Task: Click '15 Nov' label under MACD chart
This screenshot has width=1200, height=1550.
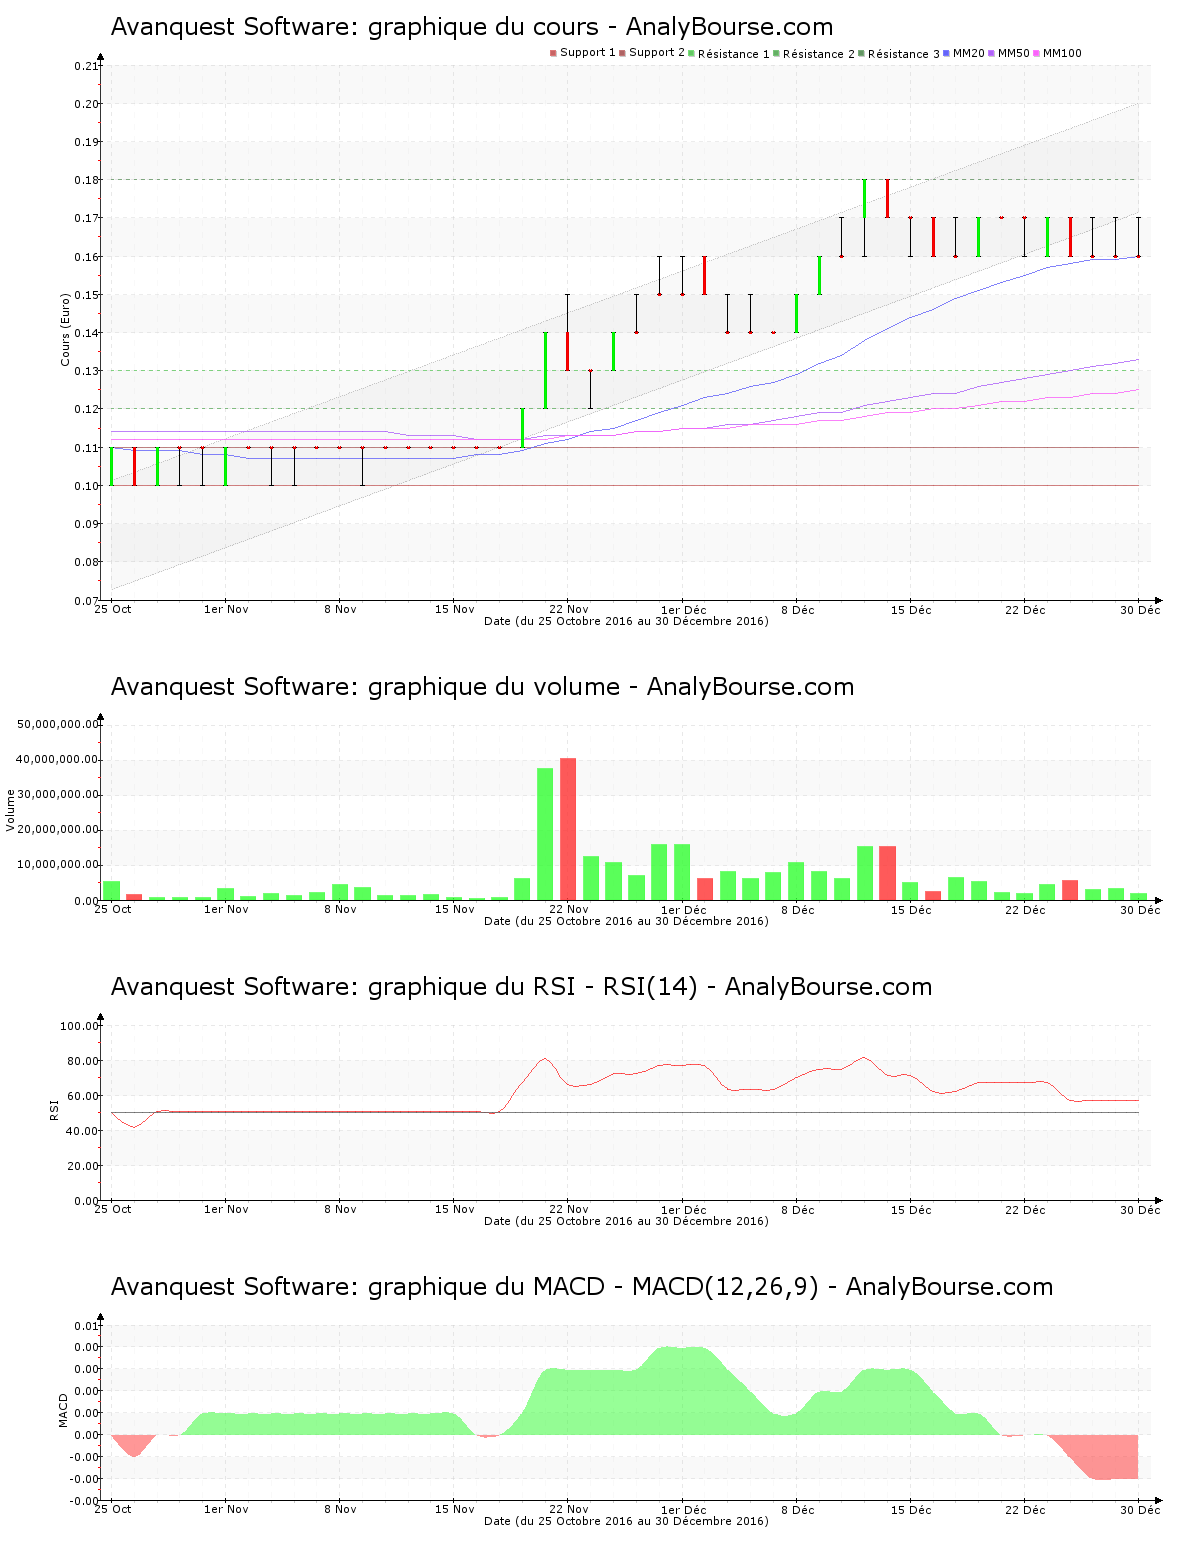Action: point(455,1509)
